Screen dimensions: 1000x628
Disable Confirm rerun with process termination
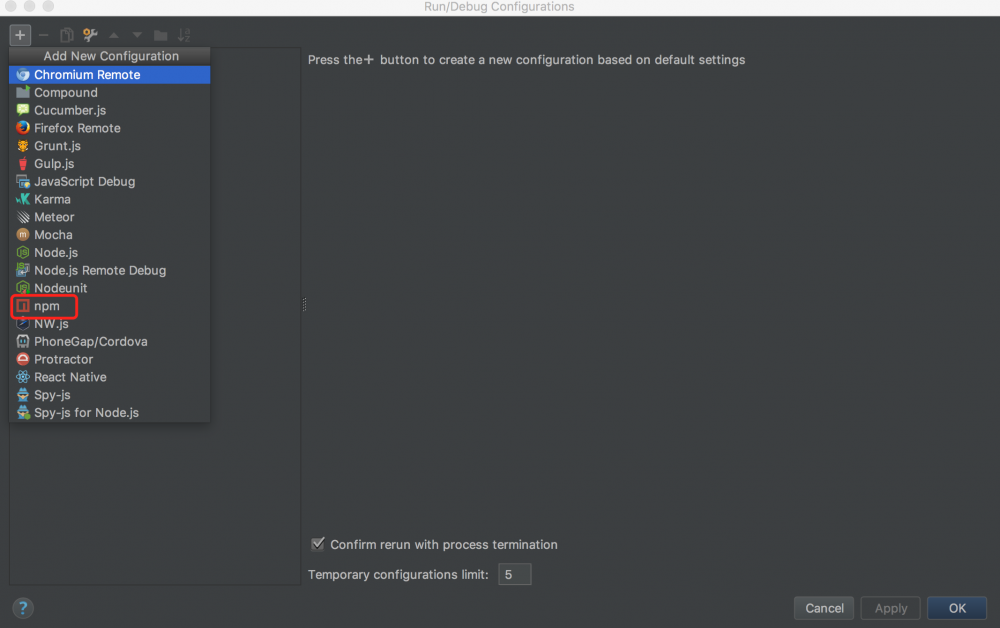(317, 544)
